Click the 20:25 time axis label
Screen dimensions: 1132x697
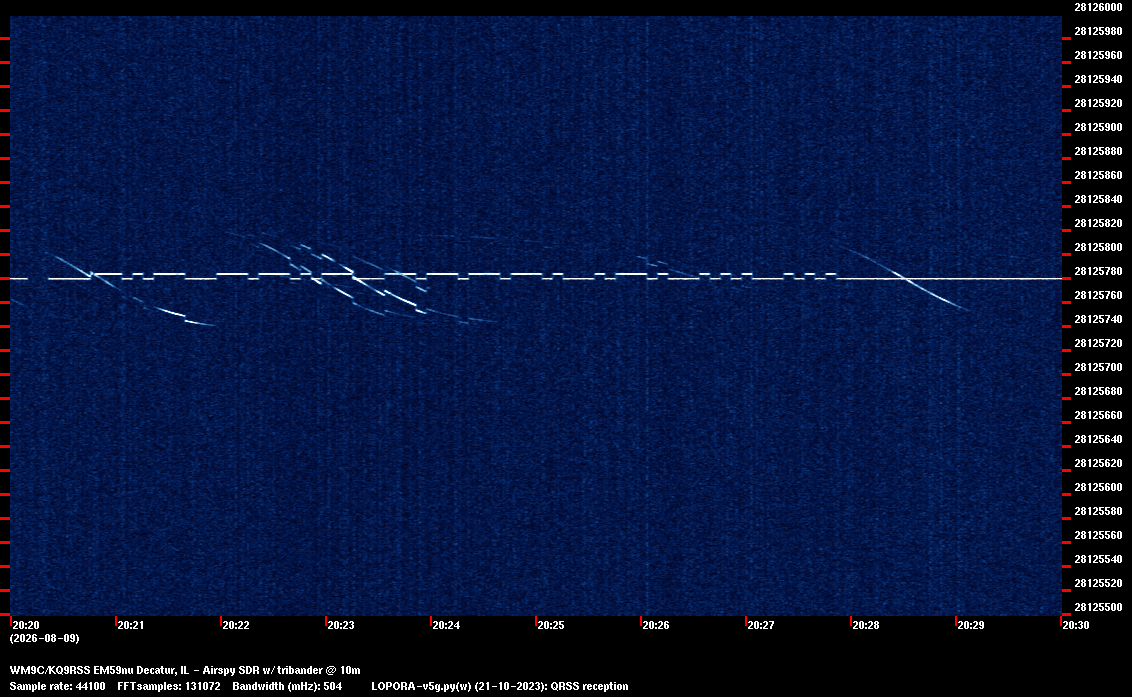(x=551, y=625)
